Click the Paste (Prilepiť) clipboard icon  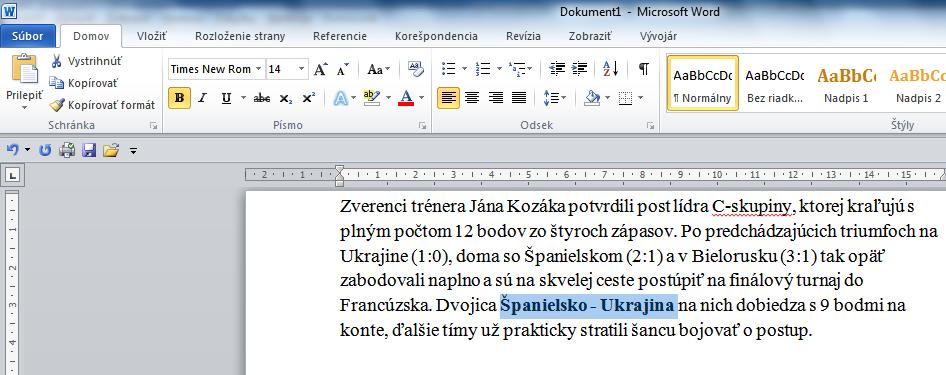point(25,69)
